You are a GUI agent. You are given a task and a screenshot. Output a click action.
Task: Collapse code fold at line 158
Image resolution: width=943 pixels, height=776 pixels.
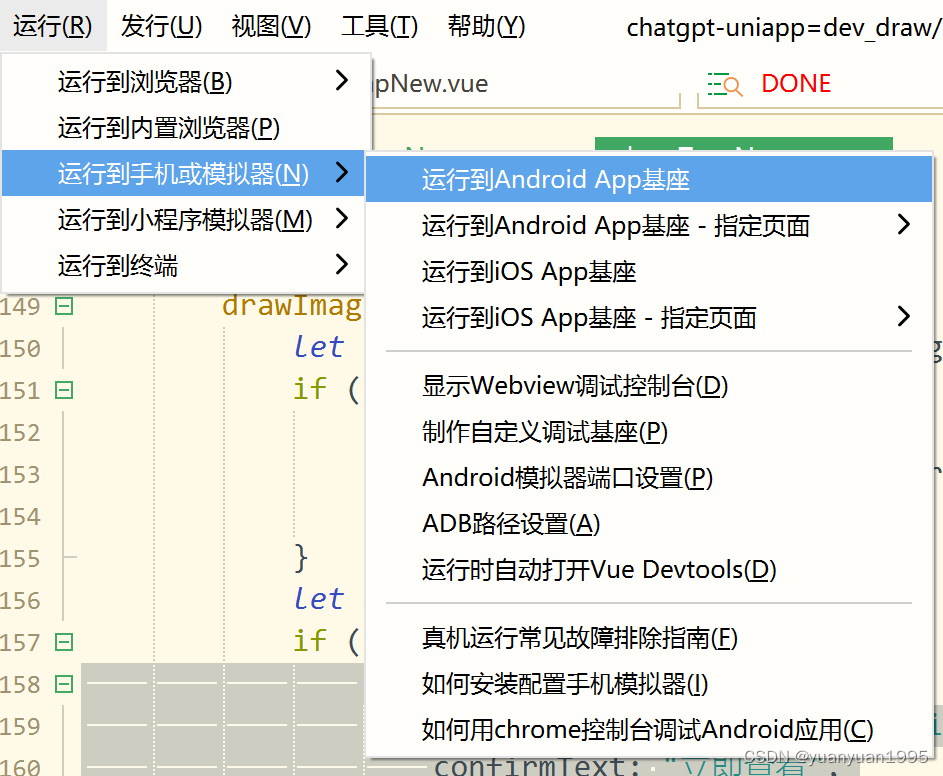coord(64,684)
